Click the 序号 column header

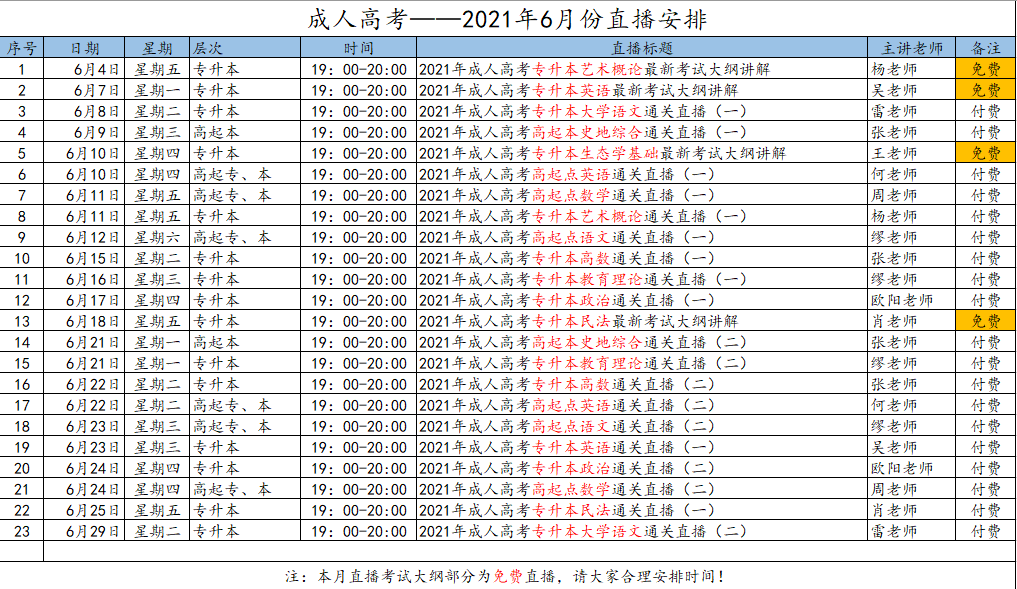(22, 47)
